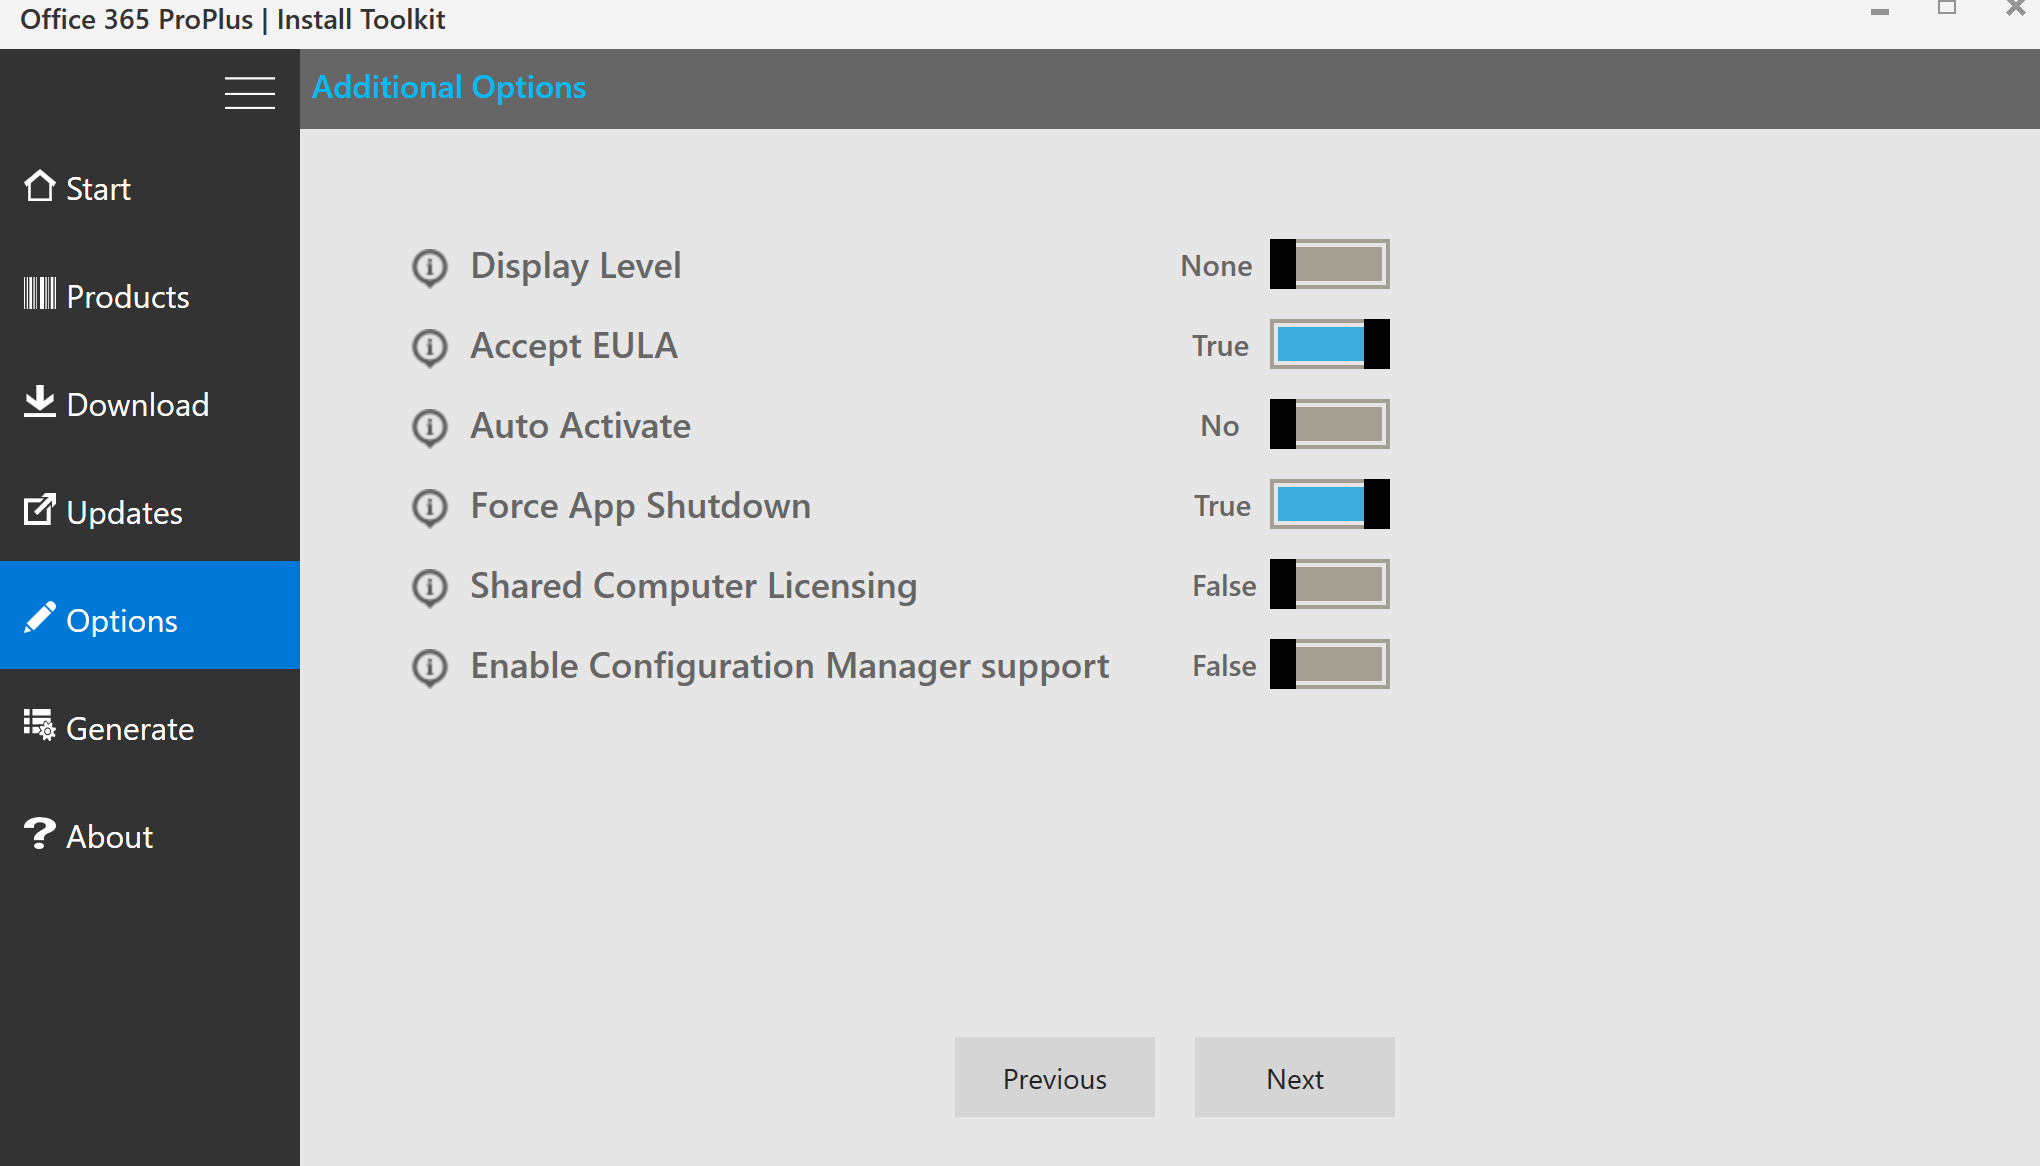Go to the Download section
This screenshot has height=1166, width=2040.
(137, 405)
